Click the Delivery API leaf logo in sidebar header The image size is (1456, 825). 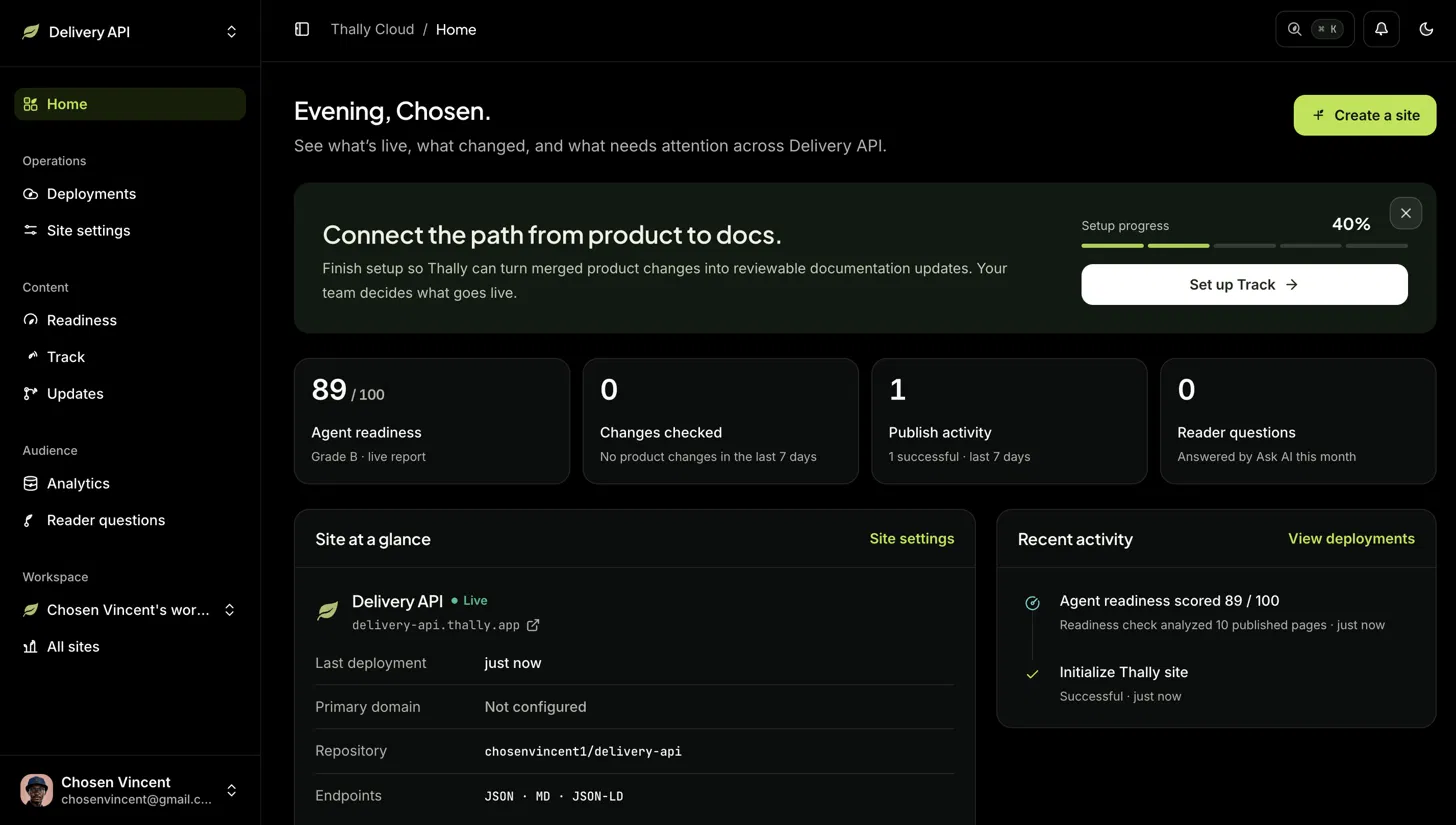tap(31, 32)
